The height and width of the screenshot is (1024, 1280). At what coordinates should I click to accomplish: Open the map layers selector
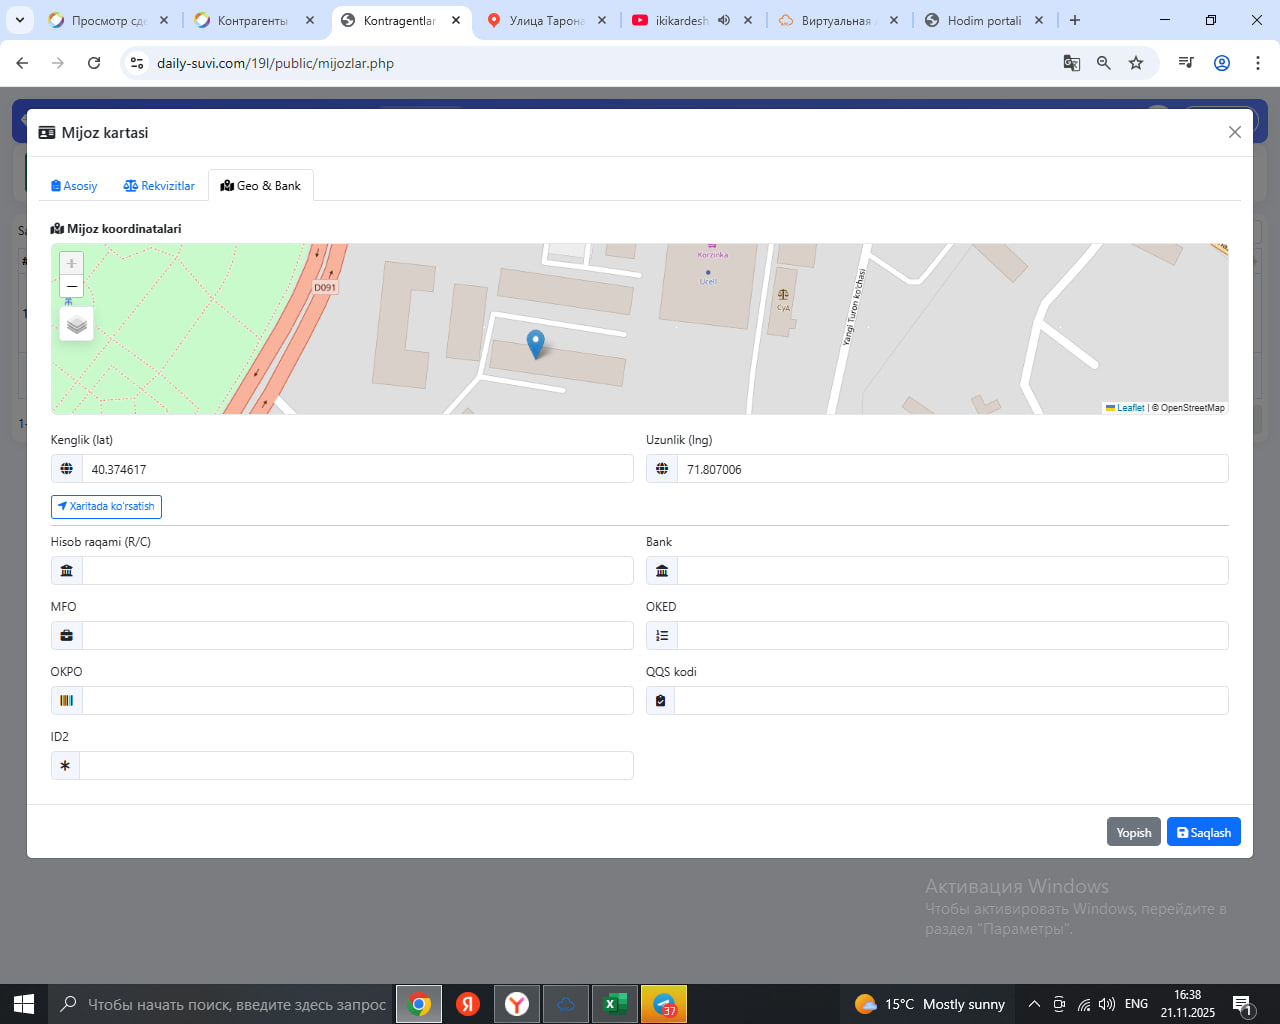coord(77,325)
